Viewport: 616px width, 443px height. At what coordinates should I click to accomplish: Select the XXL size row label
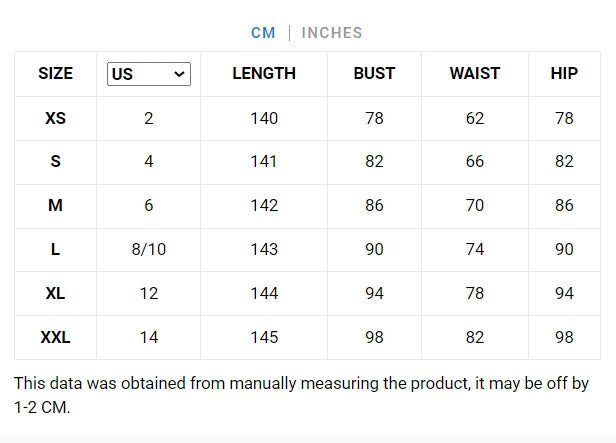[56, 338]
